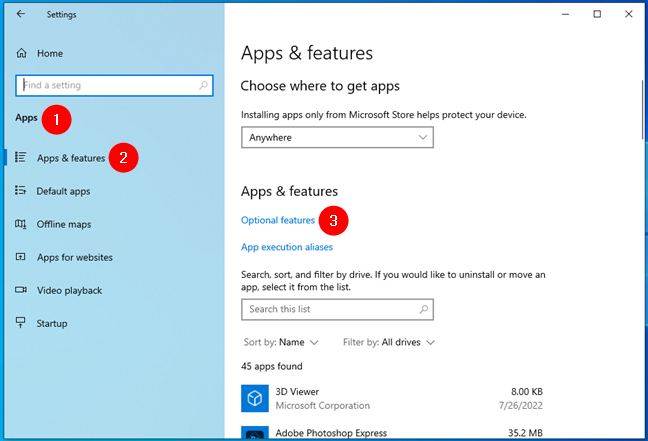The width and height of the screenshot is (648, 441).
Task: Open the Video playback section
Action: tap(69, 290)
